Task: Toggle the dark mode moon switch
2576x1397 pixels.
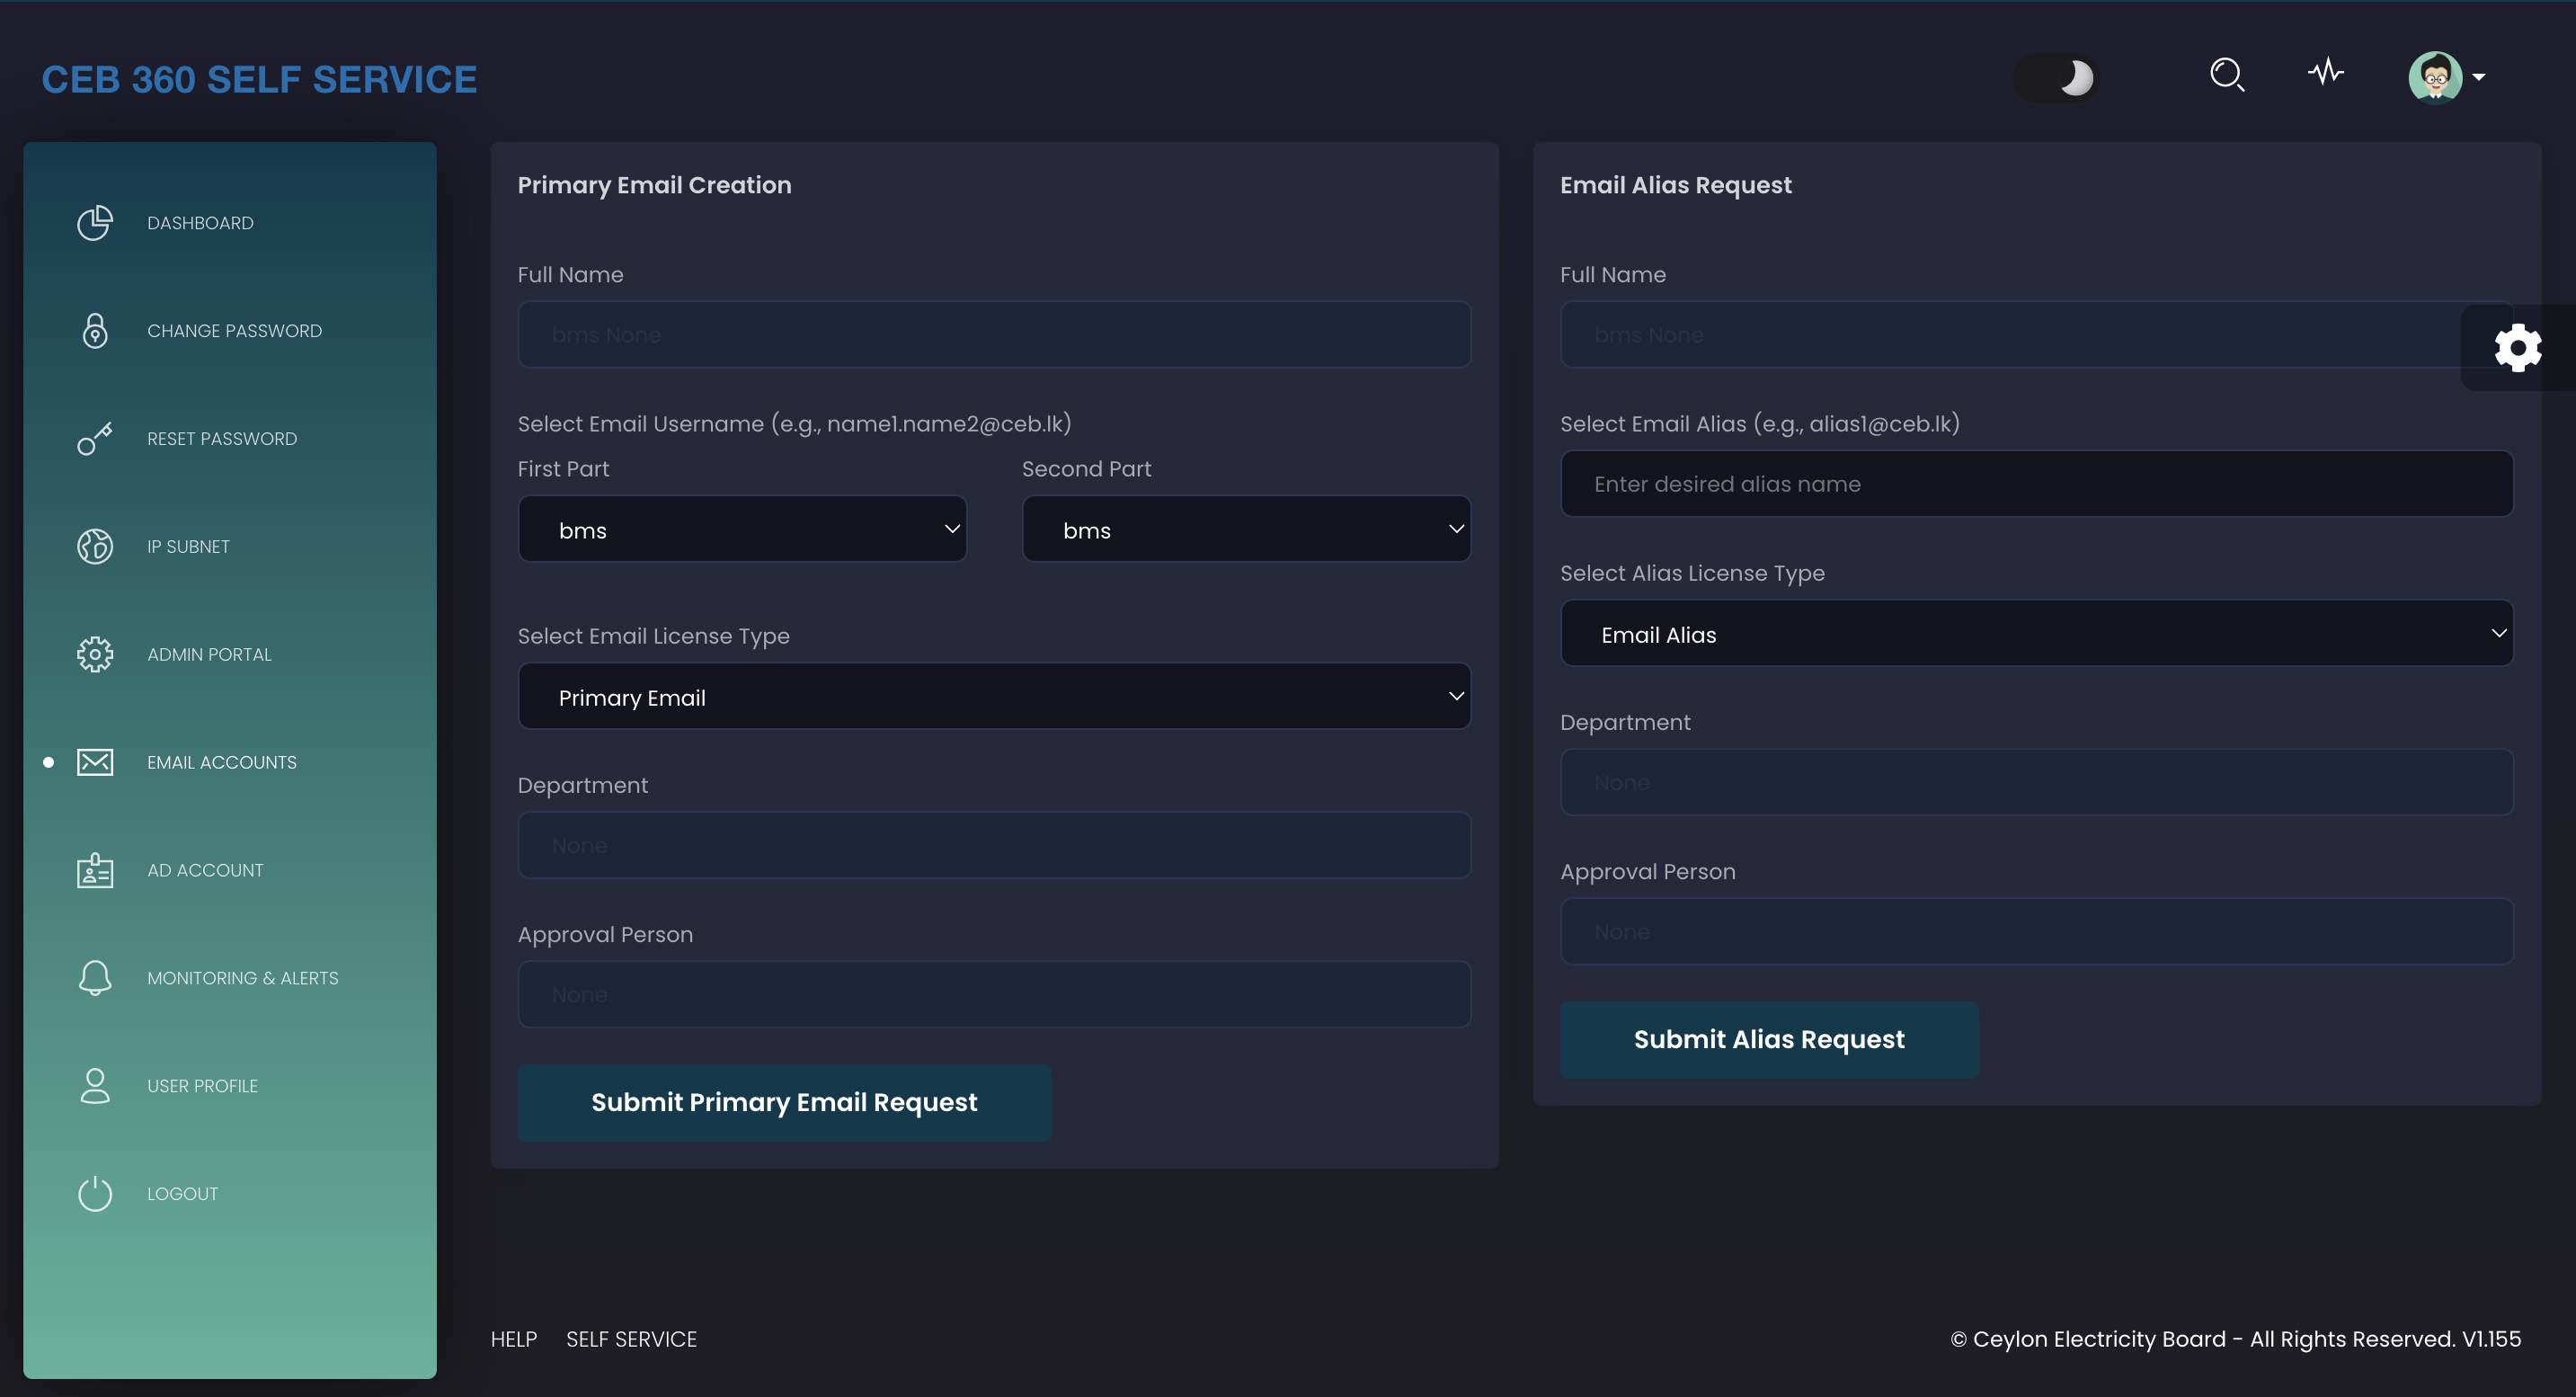Action: pyautogui.click(x=2055, y=77)
